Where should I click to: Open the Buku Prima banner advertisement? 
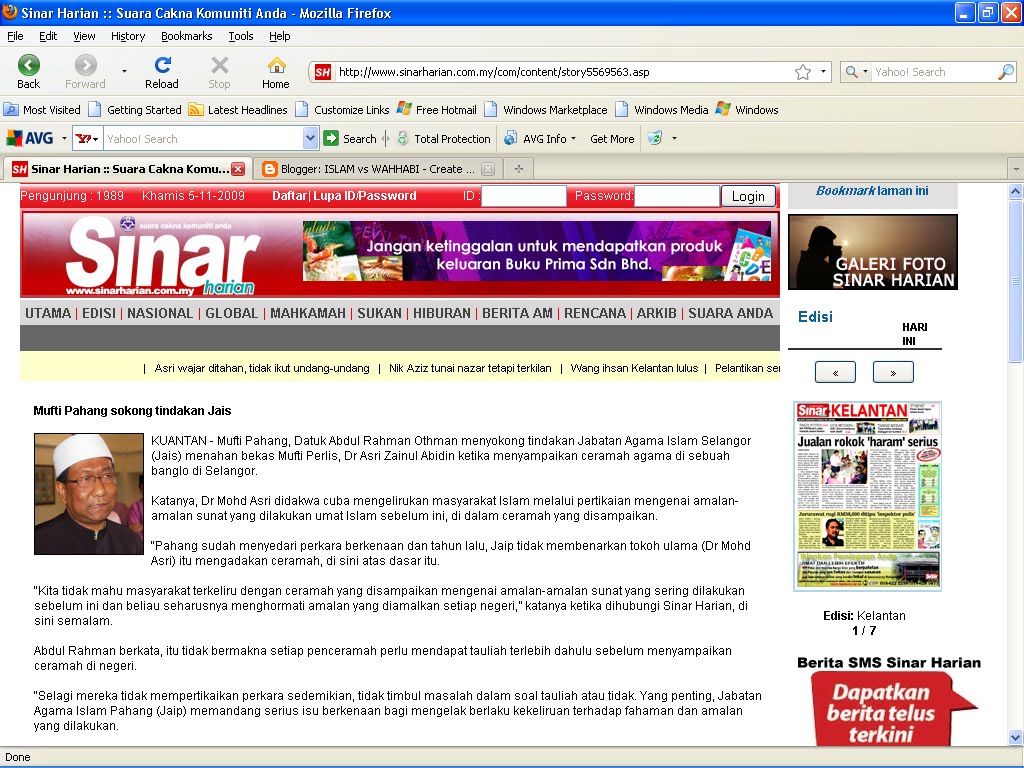[537, 251]
